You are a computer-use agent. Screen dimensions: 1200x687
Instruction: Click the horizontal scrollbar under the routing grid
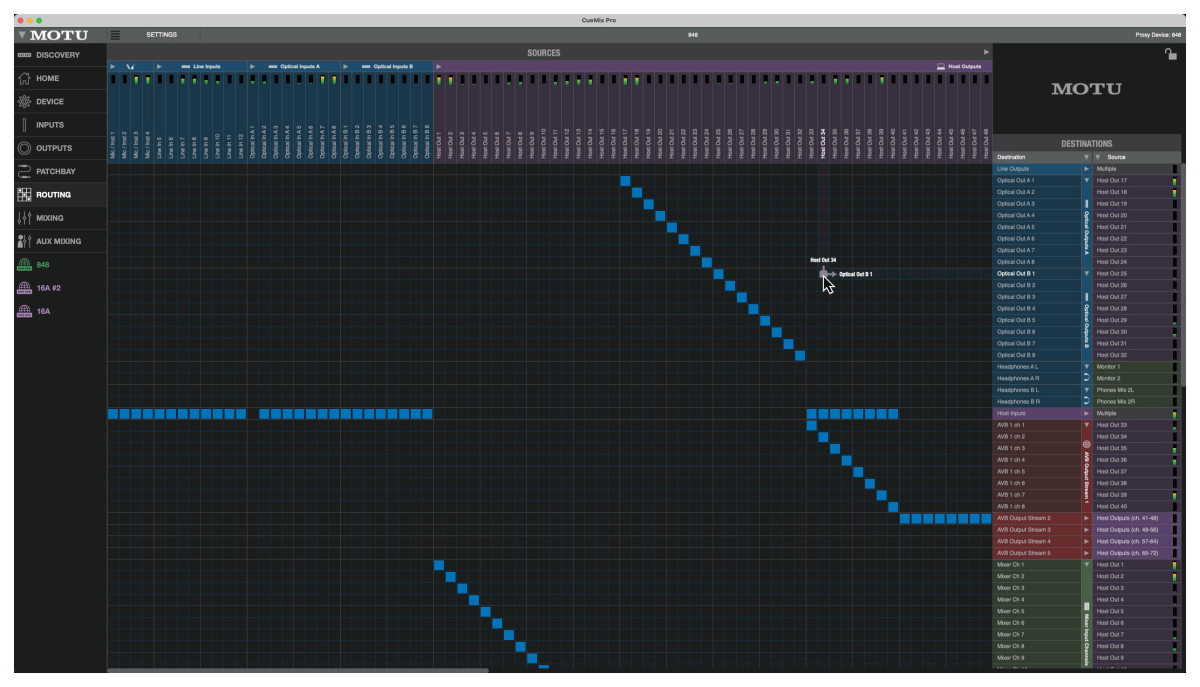point(298,670)
